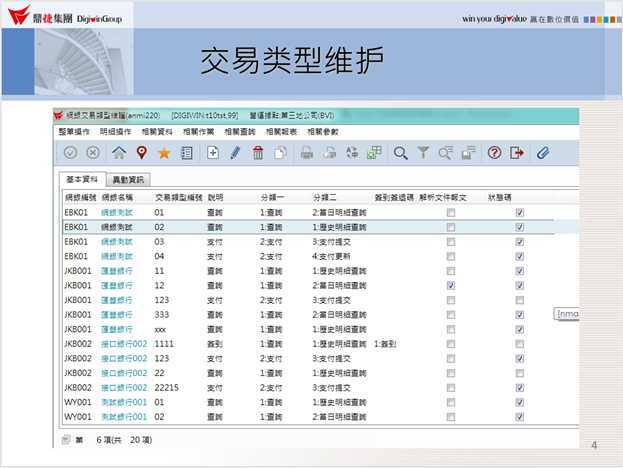Click 網銀測試 link in EBK01 row 03
This screenshot has height=468, width=623.
(117, 242)
